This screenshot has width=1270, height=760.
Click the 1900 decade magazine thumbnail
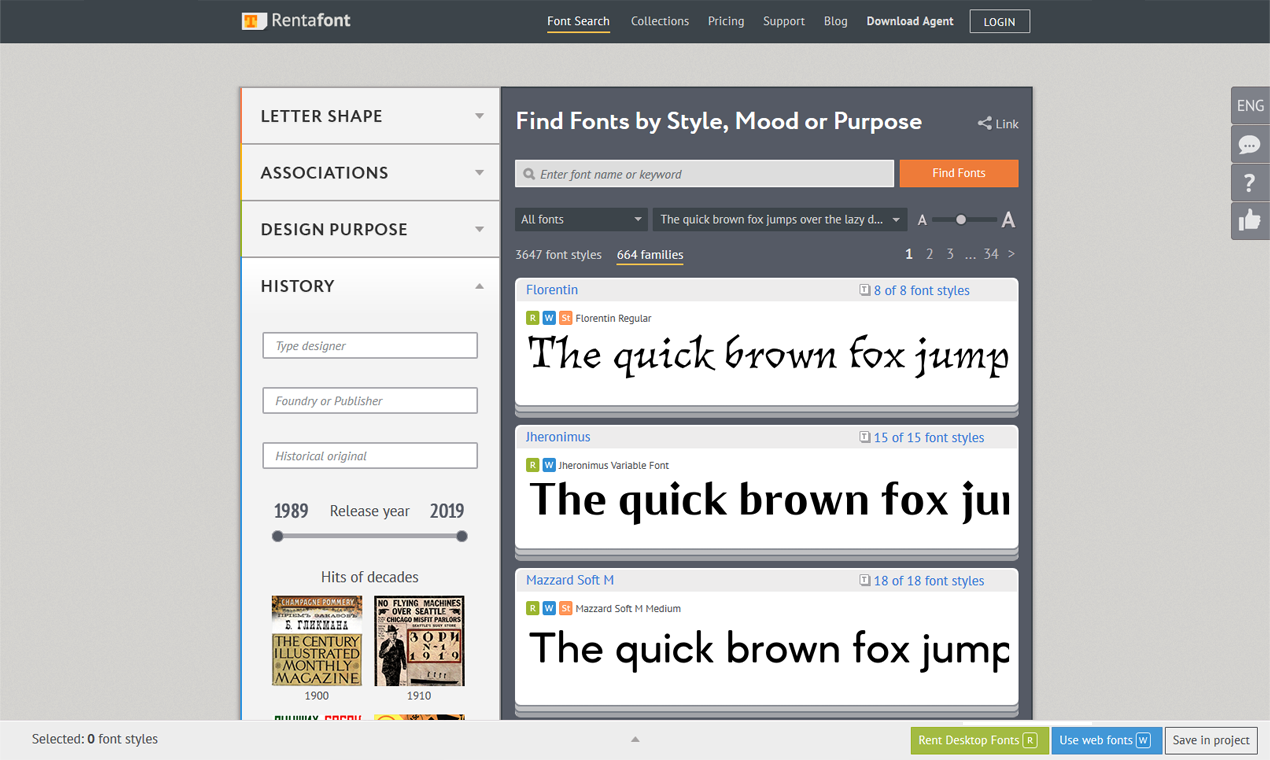[316, 640]
